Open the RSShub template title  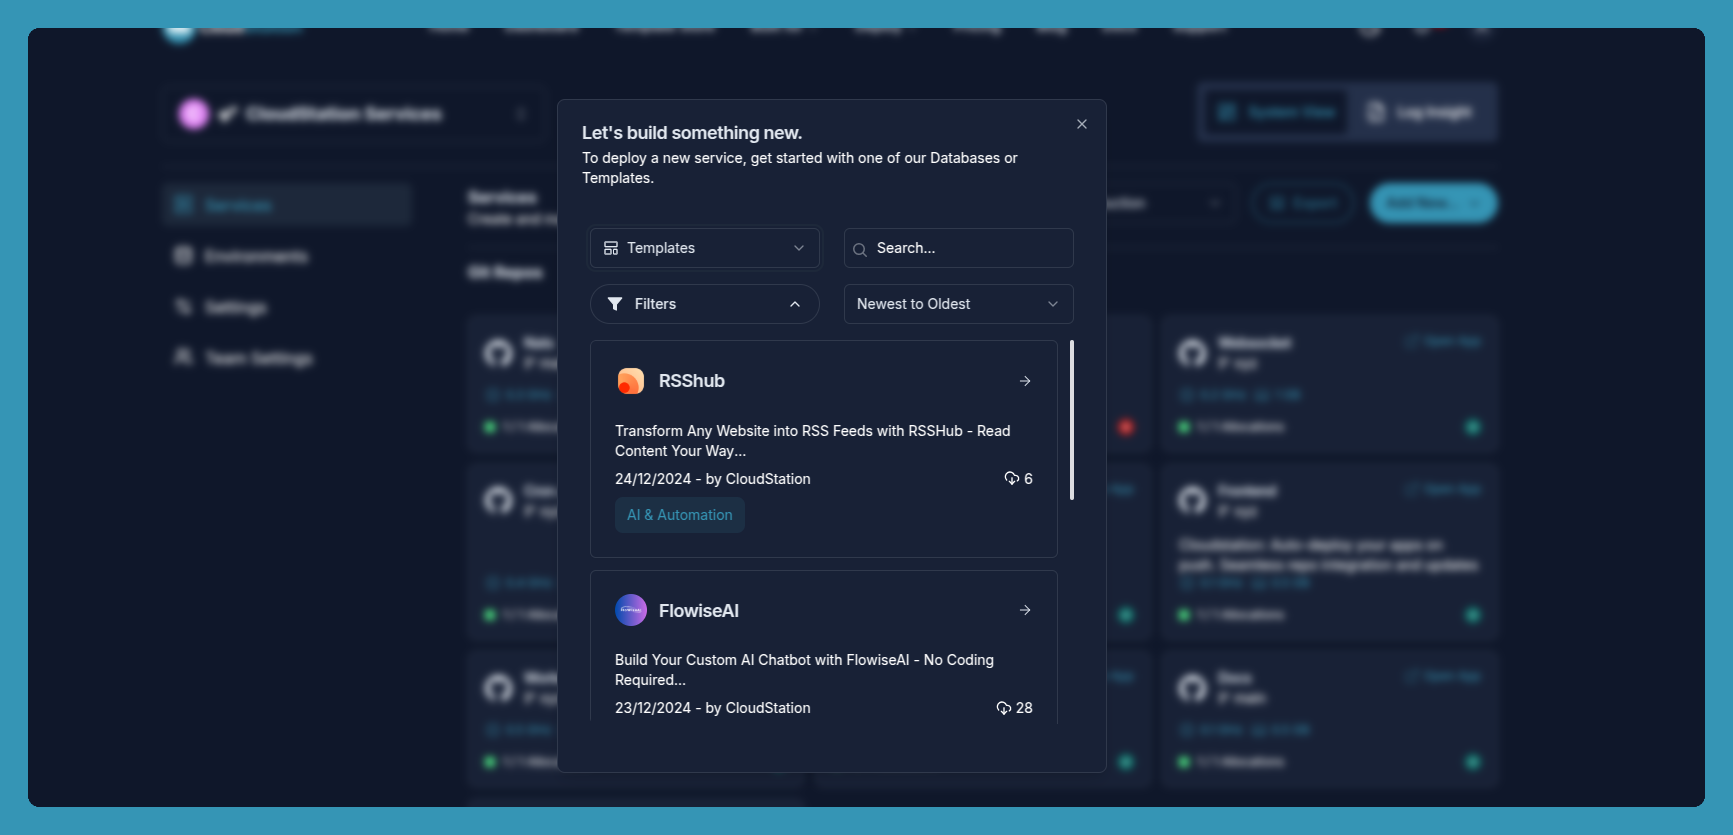pyautogui.click(x=692, y=381)
